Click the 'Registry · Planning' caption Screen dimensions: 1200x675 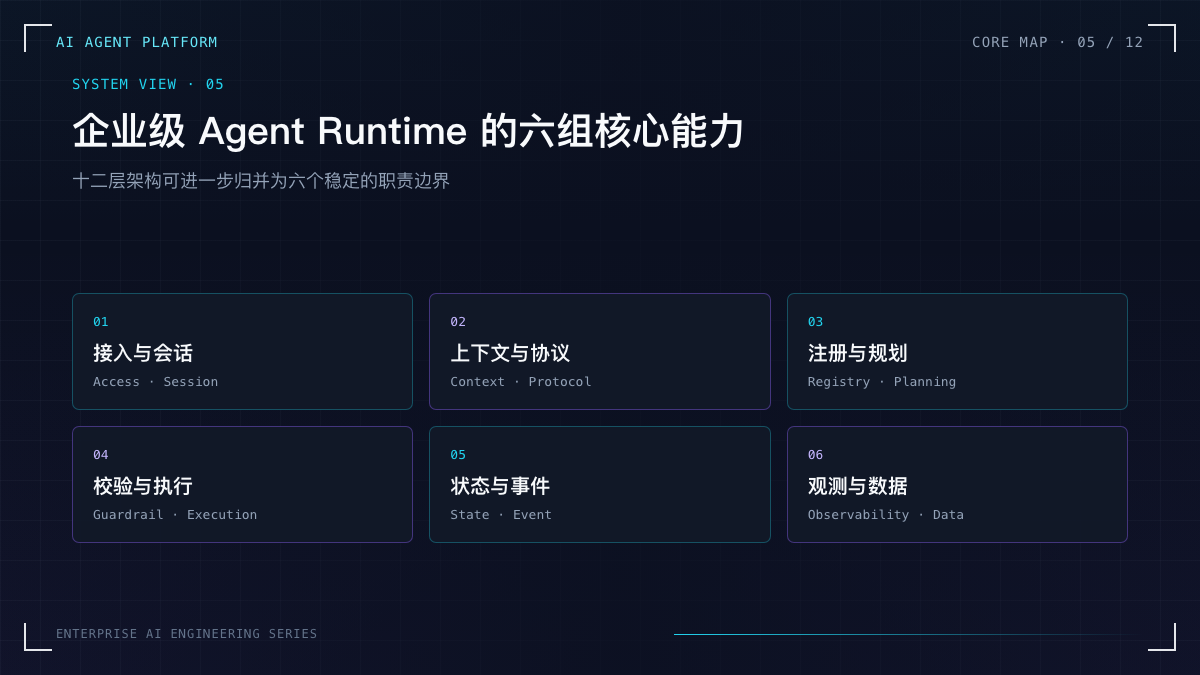pos(882,382)
